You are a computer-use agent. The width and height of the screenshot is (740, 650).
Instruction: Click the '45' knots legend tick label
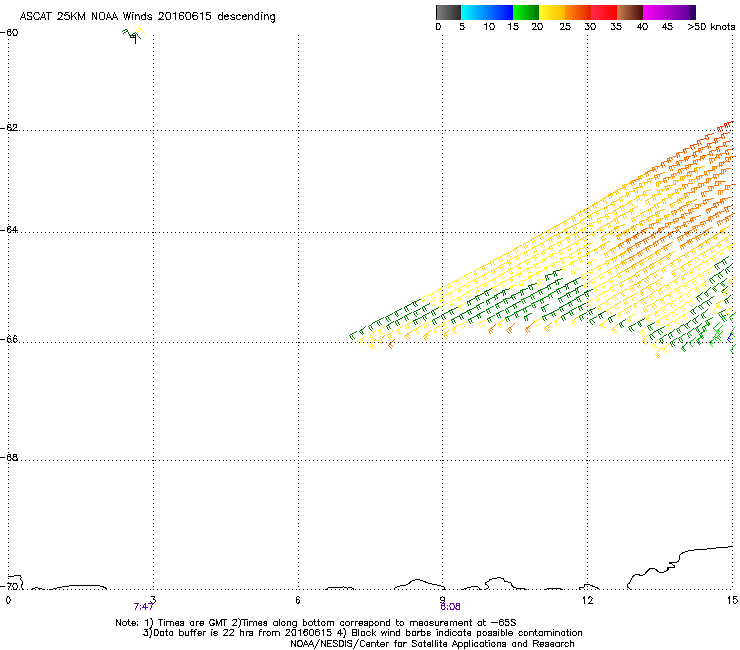[x=667, y=27]
